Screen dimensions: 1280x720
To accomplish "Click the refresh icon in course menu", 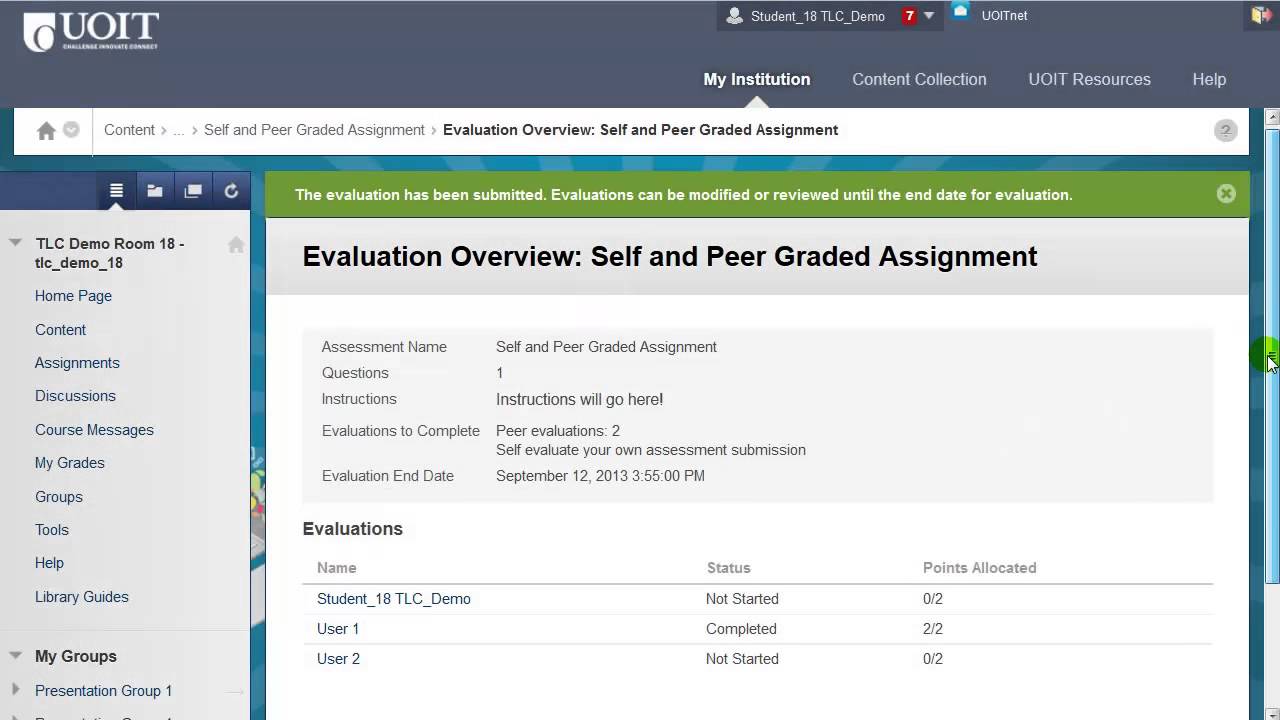I will [x=231, y=191].
